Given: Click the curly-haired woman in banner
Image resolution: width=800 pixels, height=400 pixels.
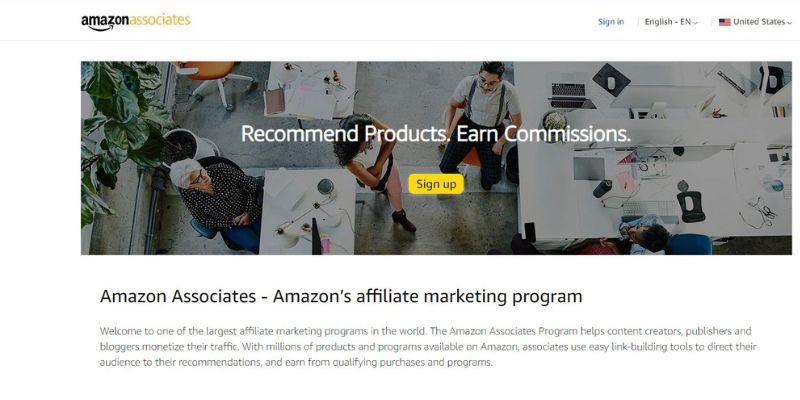Looking at the screenshot, I should click(375, 168).
